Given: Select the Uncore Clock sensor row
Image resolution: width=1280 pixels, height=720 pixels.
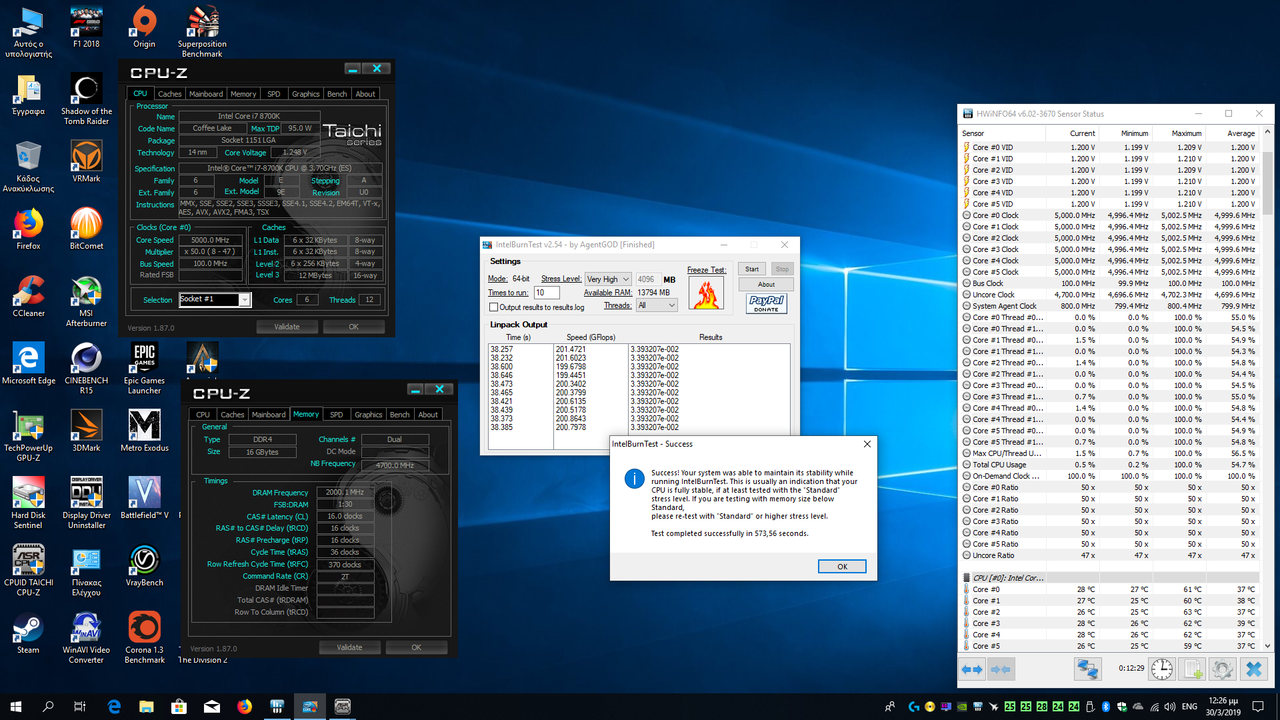Looking at the screenshot, I should tap(1110, 295).
